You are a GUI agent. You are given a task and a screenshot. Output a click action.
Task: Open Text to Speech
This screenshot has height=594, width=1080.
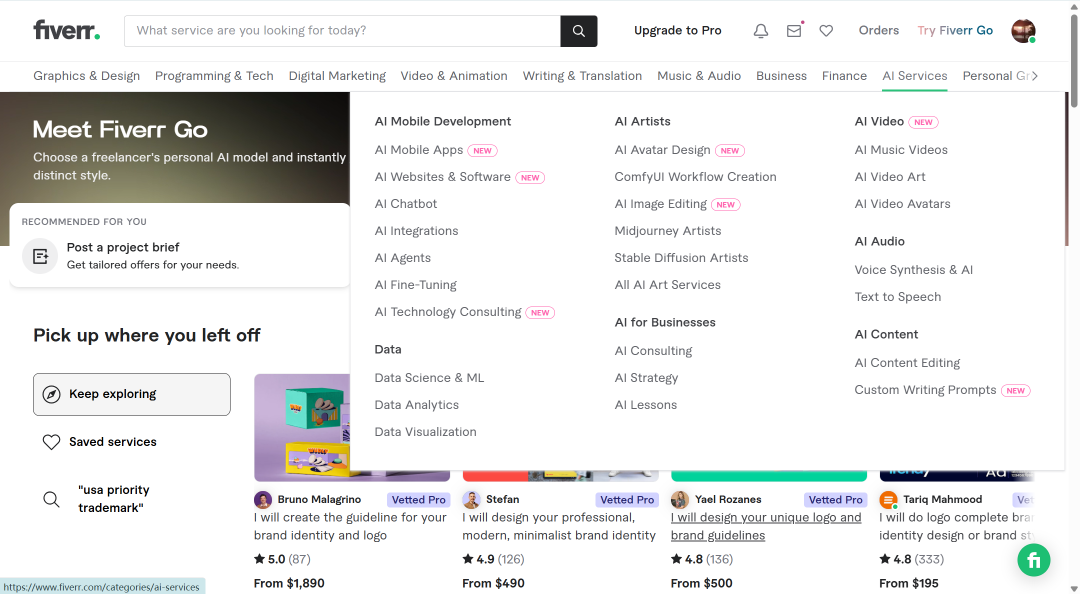point(897,297)
